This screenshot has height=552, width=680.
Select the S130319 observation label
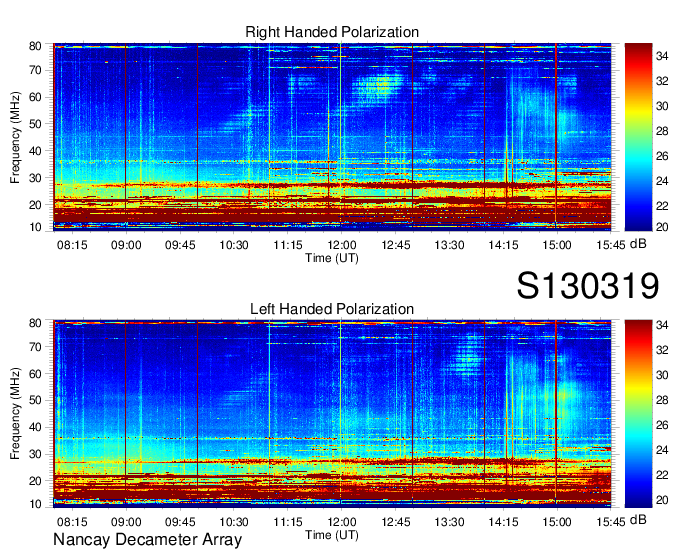pos(588,285)
